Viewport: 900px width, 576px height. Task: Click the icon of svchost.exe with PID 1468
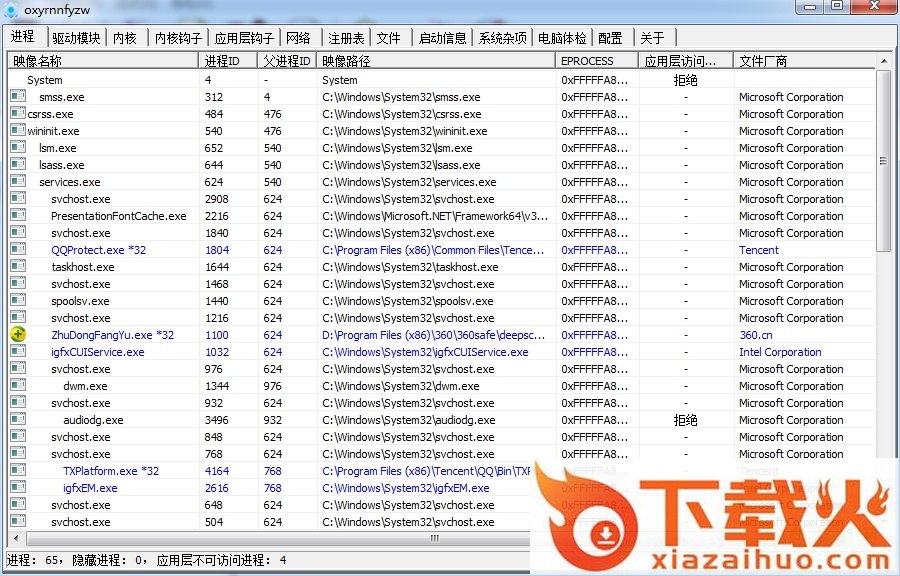click(x=18, y=283)
